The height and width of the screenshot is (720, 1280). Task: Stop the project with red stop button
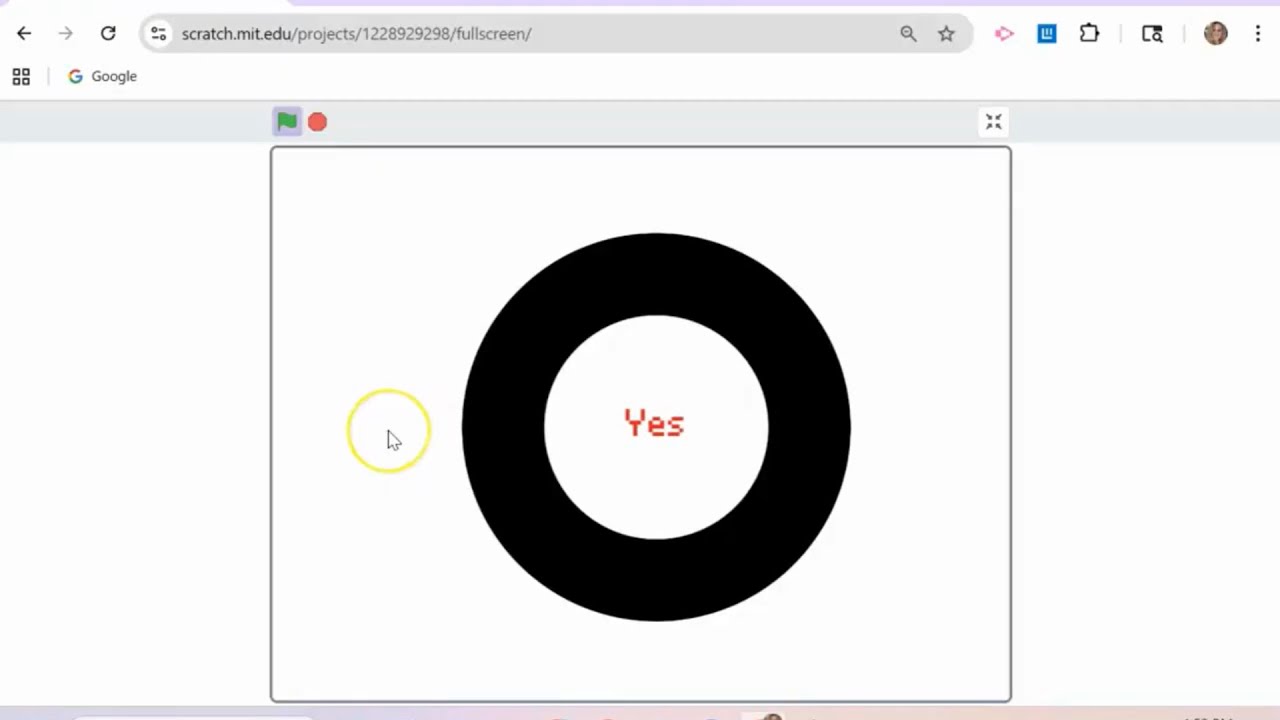coord(317,122)
